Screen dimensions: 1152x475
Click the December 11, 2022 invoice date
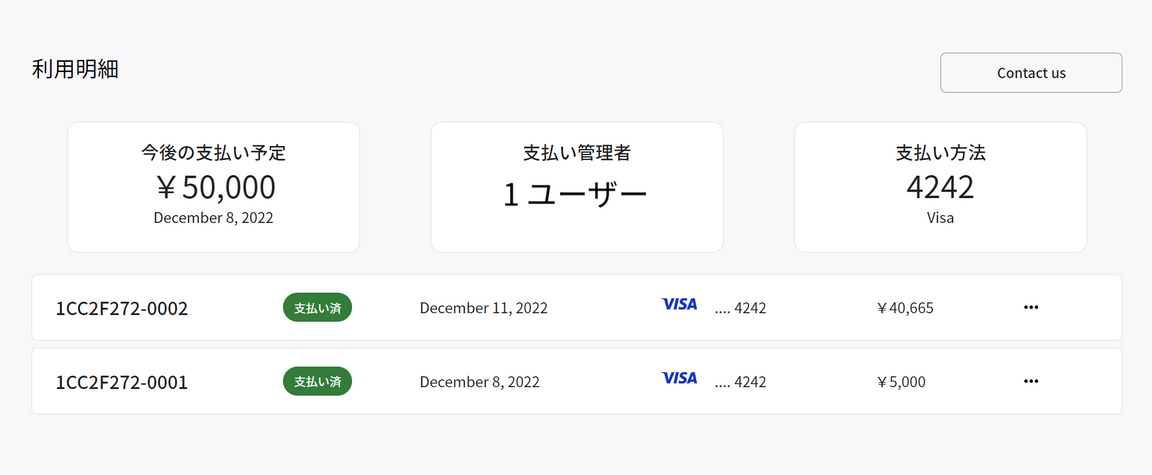coord(483,308)
